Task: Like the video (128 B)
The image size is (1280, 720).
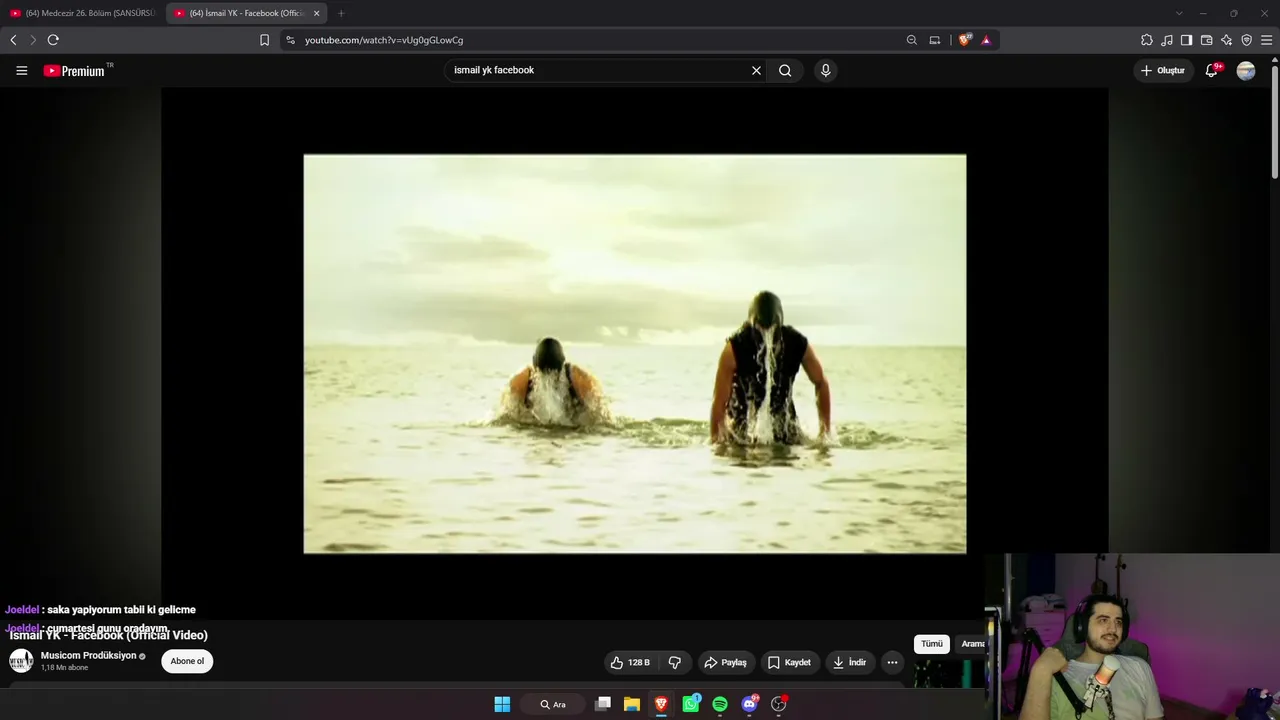Action: 631,662
